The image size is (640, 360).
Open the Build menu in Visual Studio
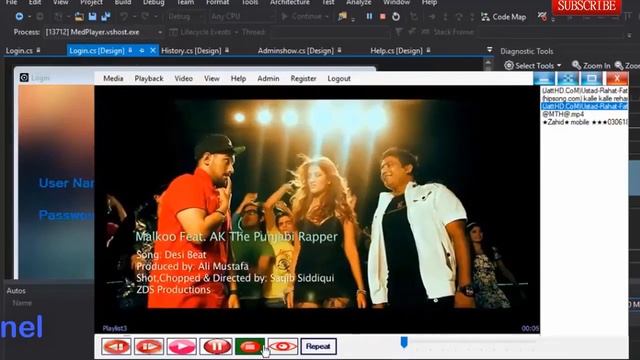click(122, 2)
